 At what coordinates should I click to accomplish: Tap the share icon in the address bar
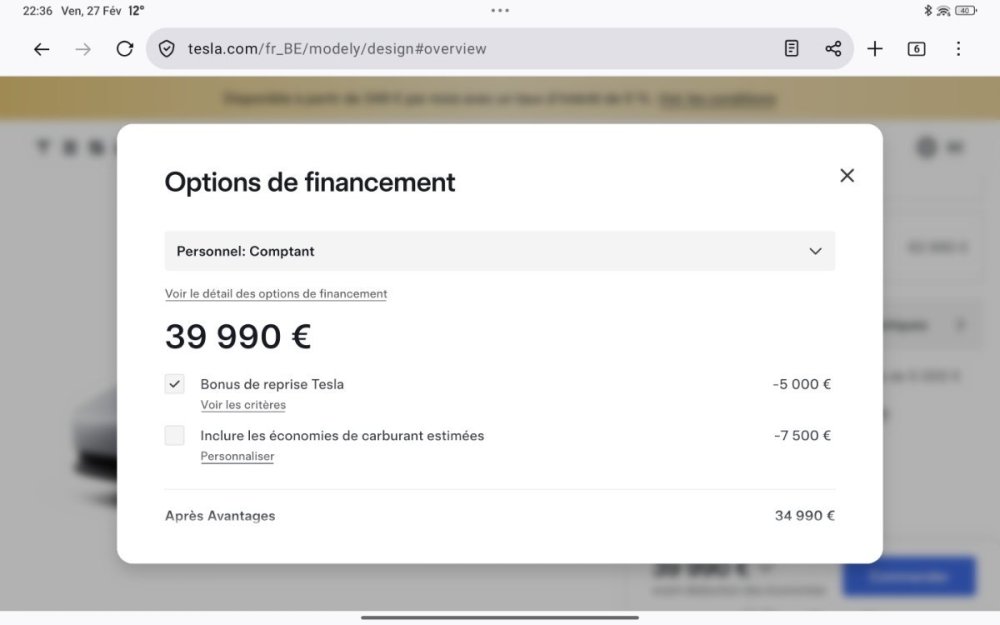click(833, 49)
